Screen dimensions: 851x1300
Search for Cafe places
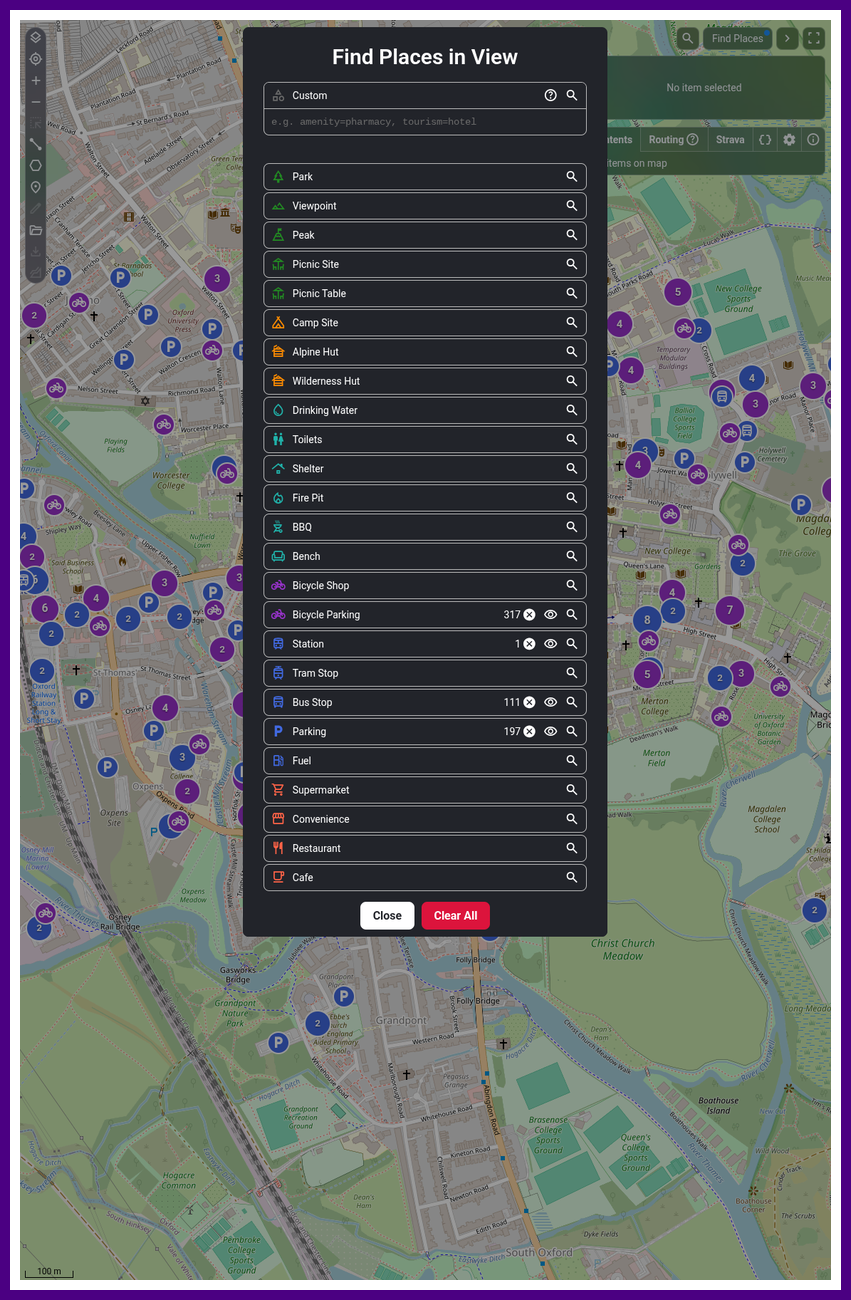572,878
